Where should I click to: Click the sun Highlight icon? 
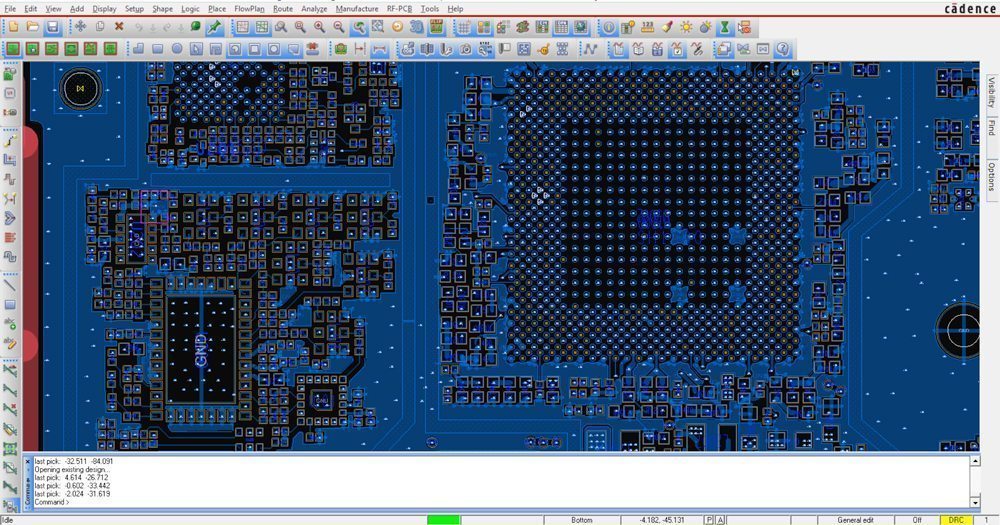(x=686, y=27)
